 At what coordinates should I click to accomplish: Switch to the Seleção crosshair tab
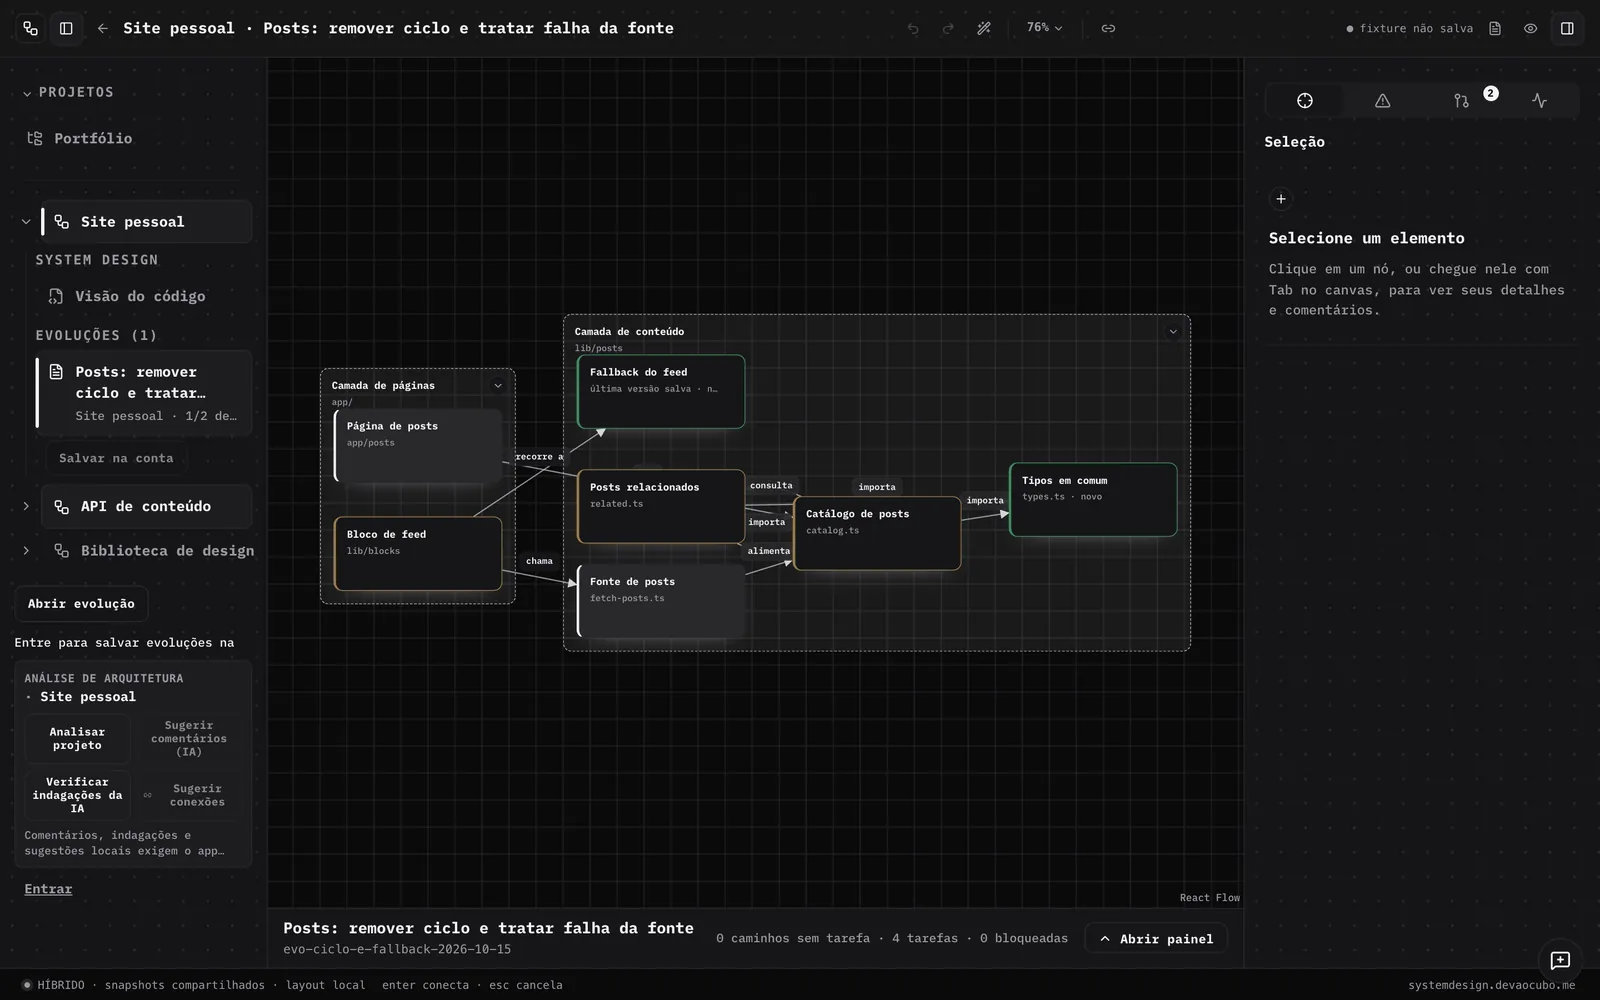point(1305,100)
